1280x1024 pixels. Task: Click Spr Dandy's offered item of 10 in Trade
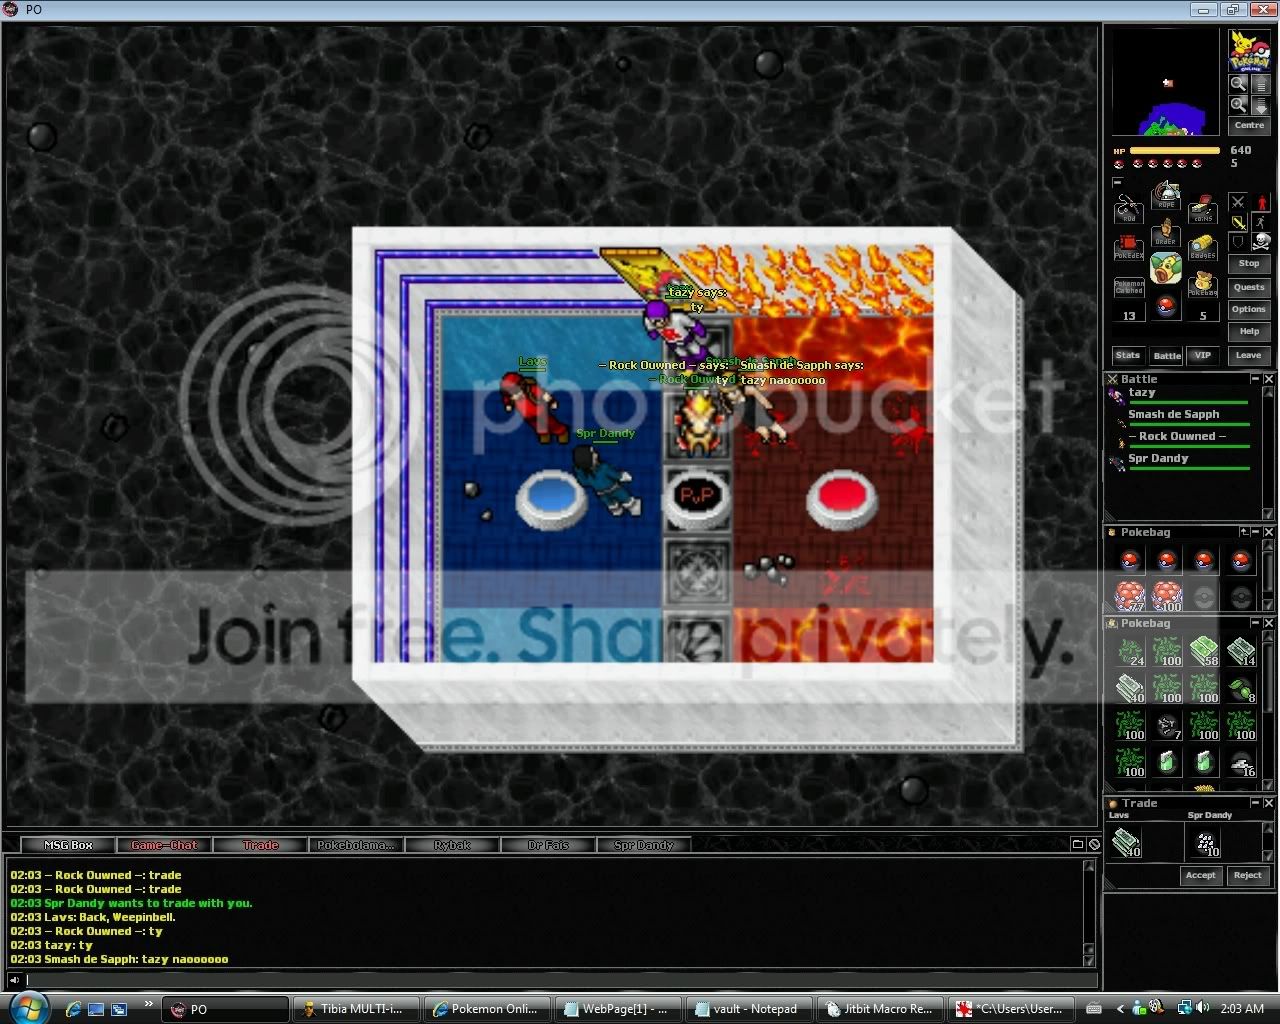[1207, 843]
